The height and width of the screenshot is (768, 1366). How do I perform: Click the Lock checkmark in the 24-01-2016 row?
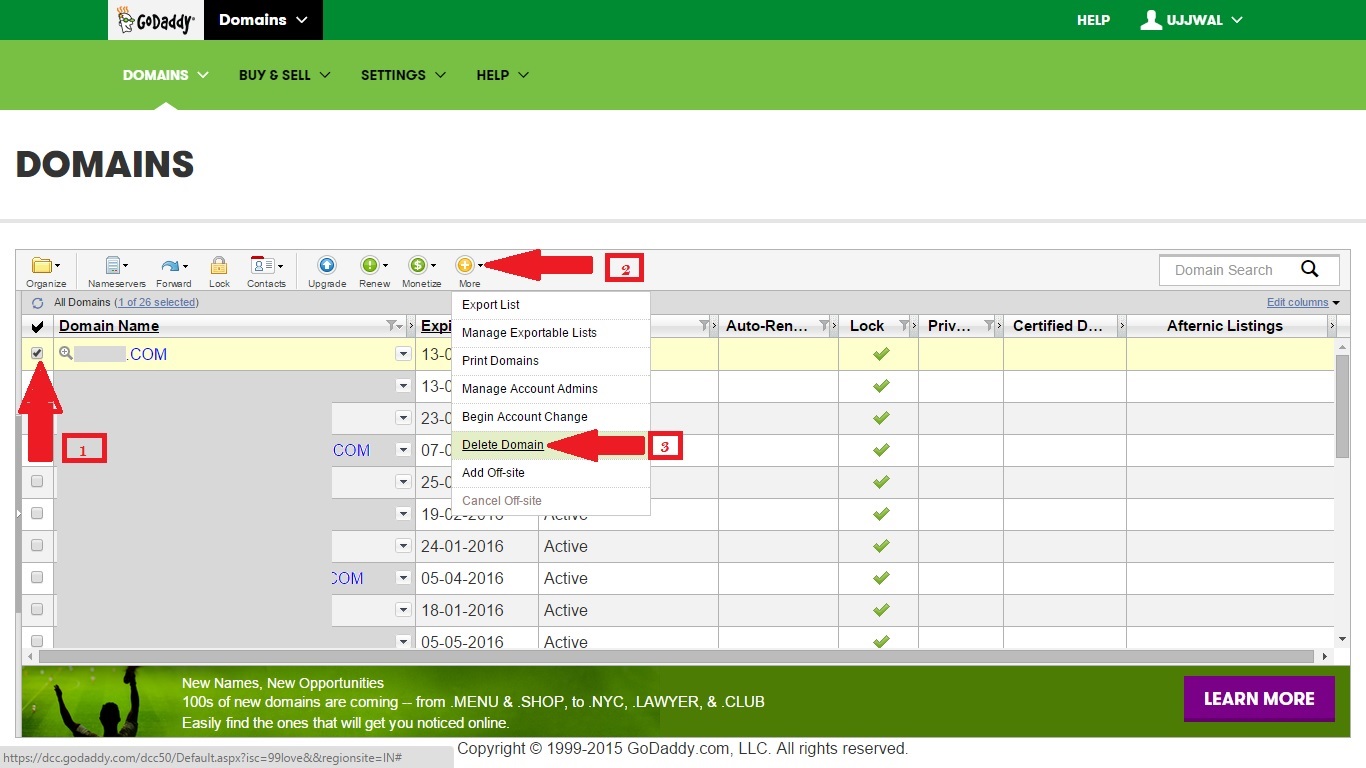pos(881,546)
